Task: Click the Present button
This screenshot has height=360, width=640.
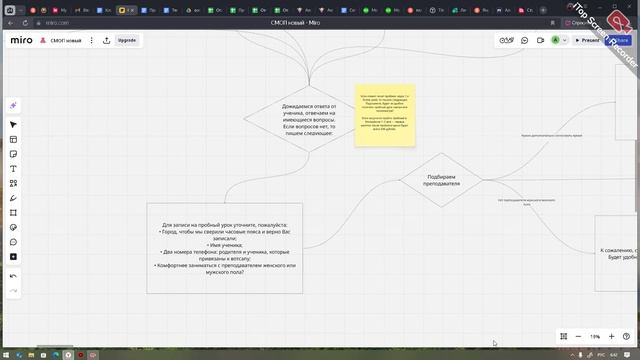Action: pyautogui.click(x=587, y=40)
